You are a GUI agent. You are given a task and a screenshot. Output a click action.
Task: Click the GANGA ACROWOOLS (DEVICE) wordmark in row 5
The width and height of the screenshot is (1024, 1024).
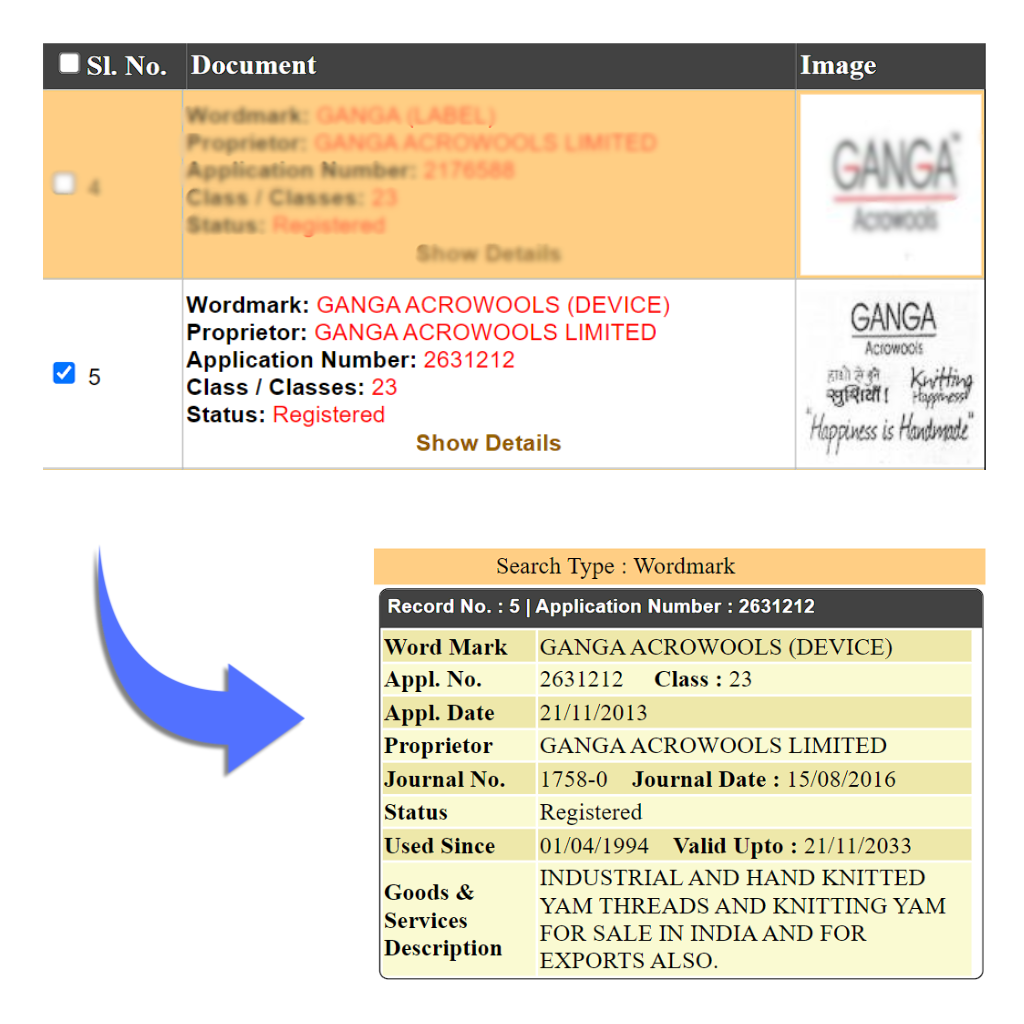click(x=493, y=305)
